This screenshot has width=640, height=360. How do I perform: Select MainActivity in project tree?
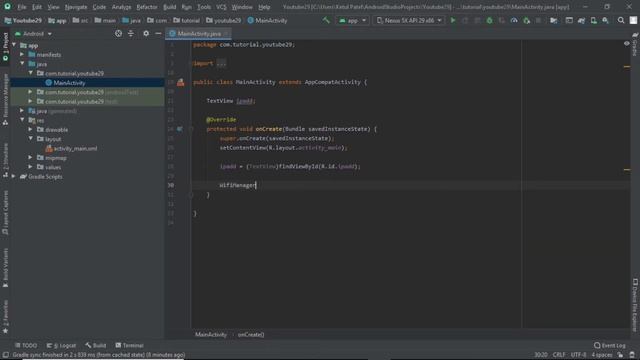pos(69,83)
